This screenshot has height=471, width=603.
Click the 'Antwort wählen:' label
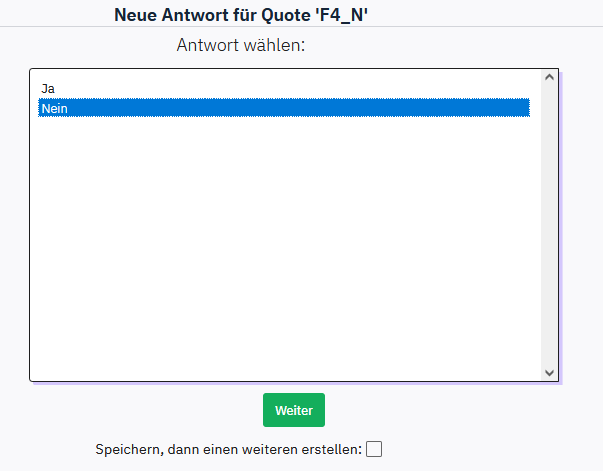tap(241, 45)
